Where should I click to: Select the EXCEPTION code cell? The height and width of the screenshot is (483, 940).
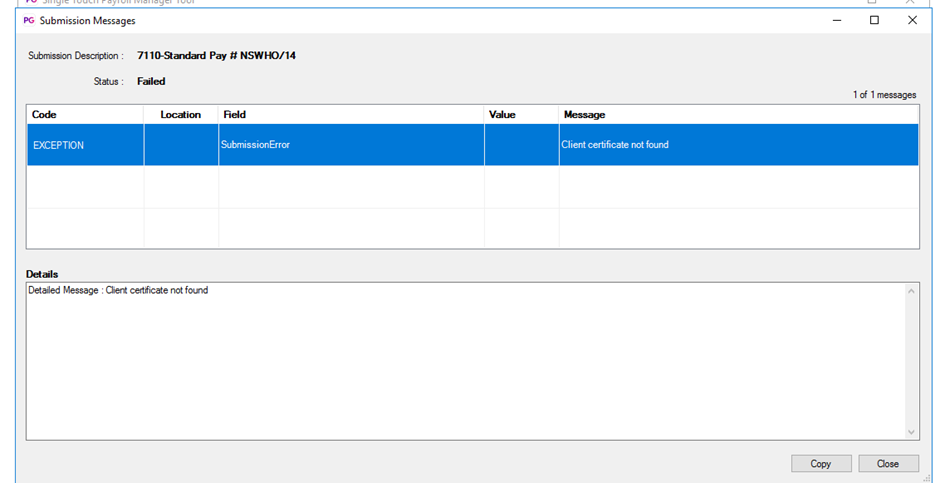click(x=85, y=145)
